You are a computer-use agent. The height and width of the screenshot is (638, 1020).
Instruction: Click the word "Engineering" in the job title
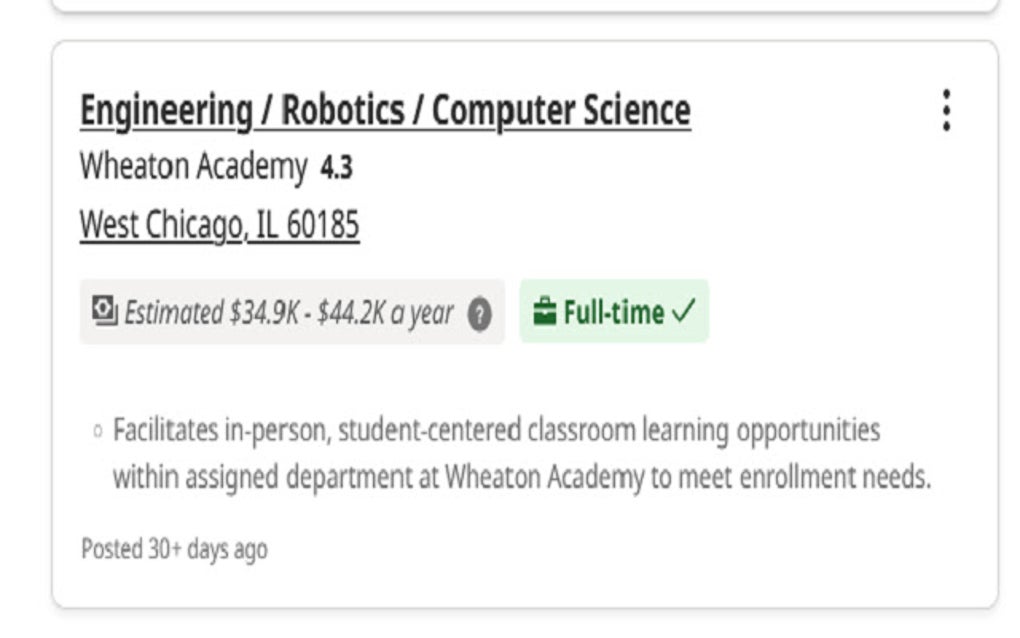tap(166, 111)
